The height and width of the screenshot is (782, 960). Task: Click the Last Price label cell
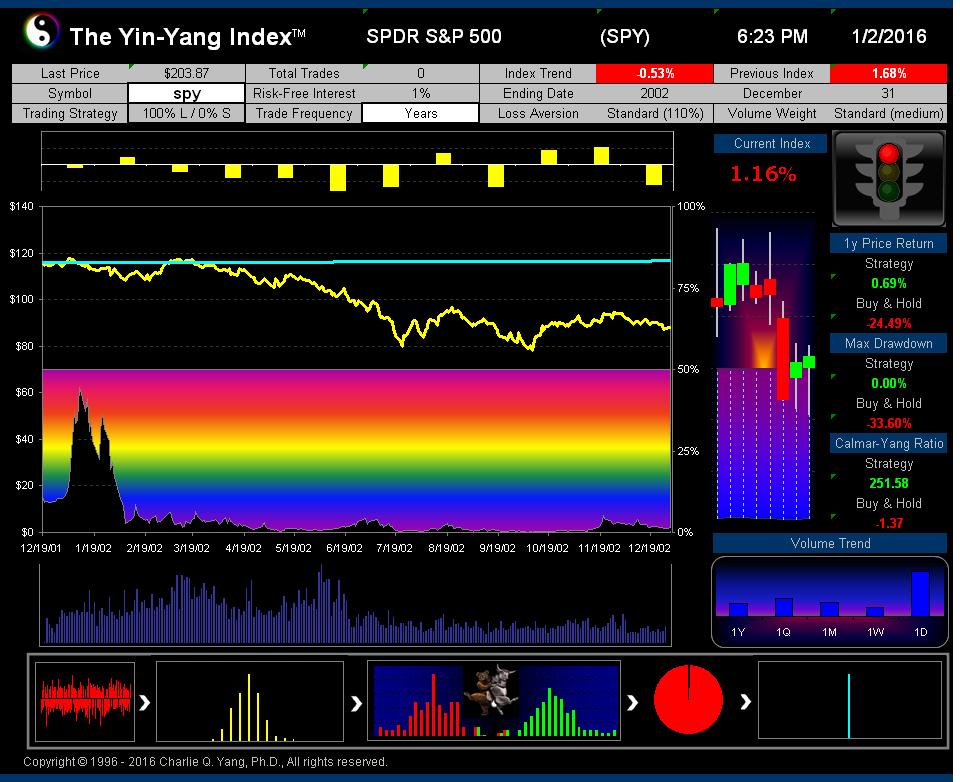tap(70, 73)
